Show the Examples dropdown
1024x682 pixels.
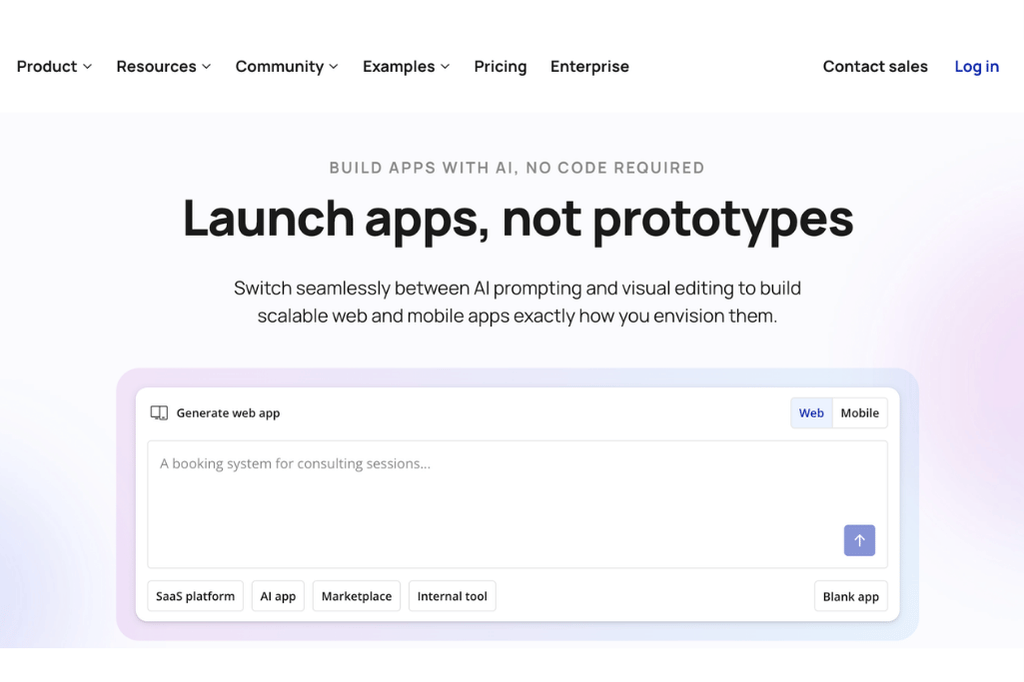406,67
